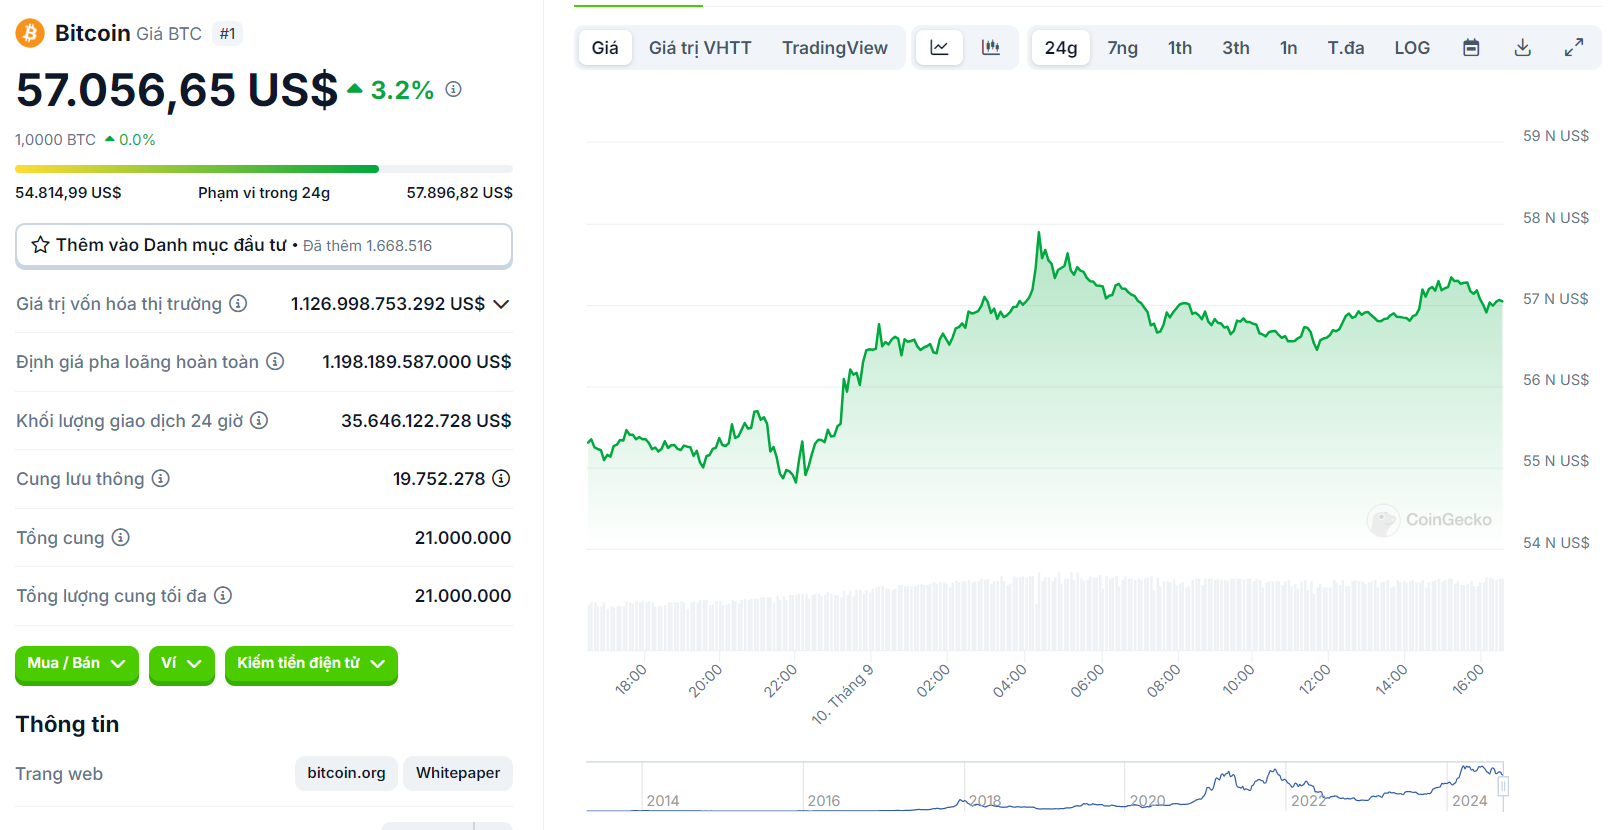1615x830 pixels.
Task: Click 1.198.189.587.000 US$ valuation value
Action: (x=417, y=362)
